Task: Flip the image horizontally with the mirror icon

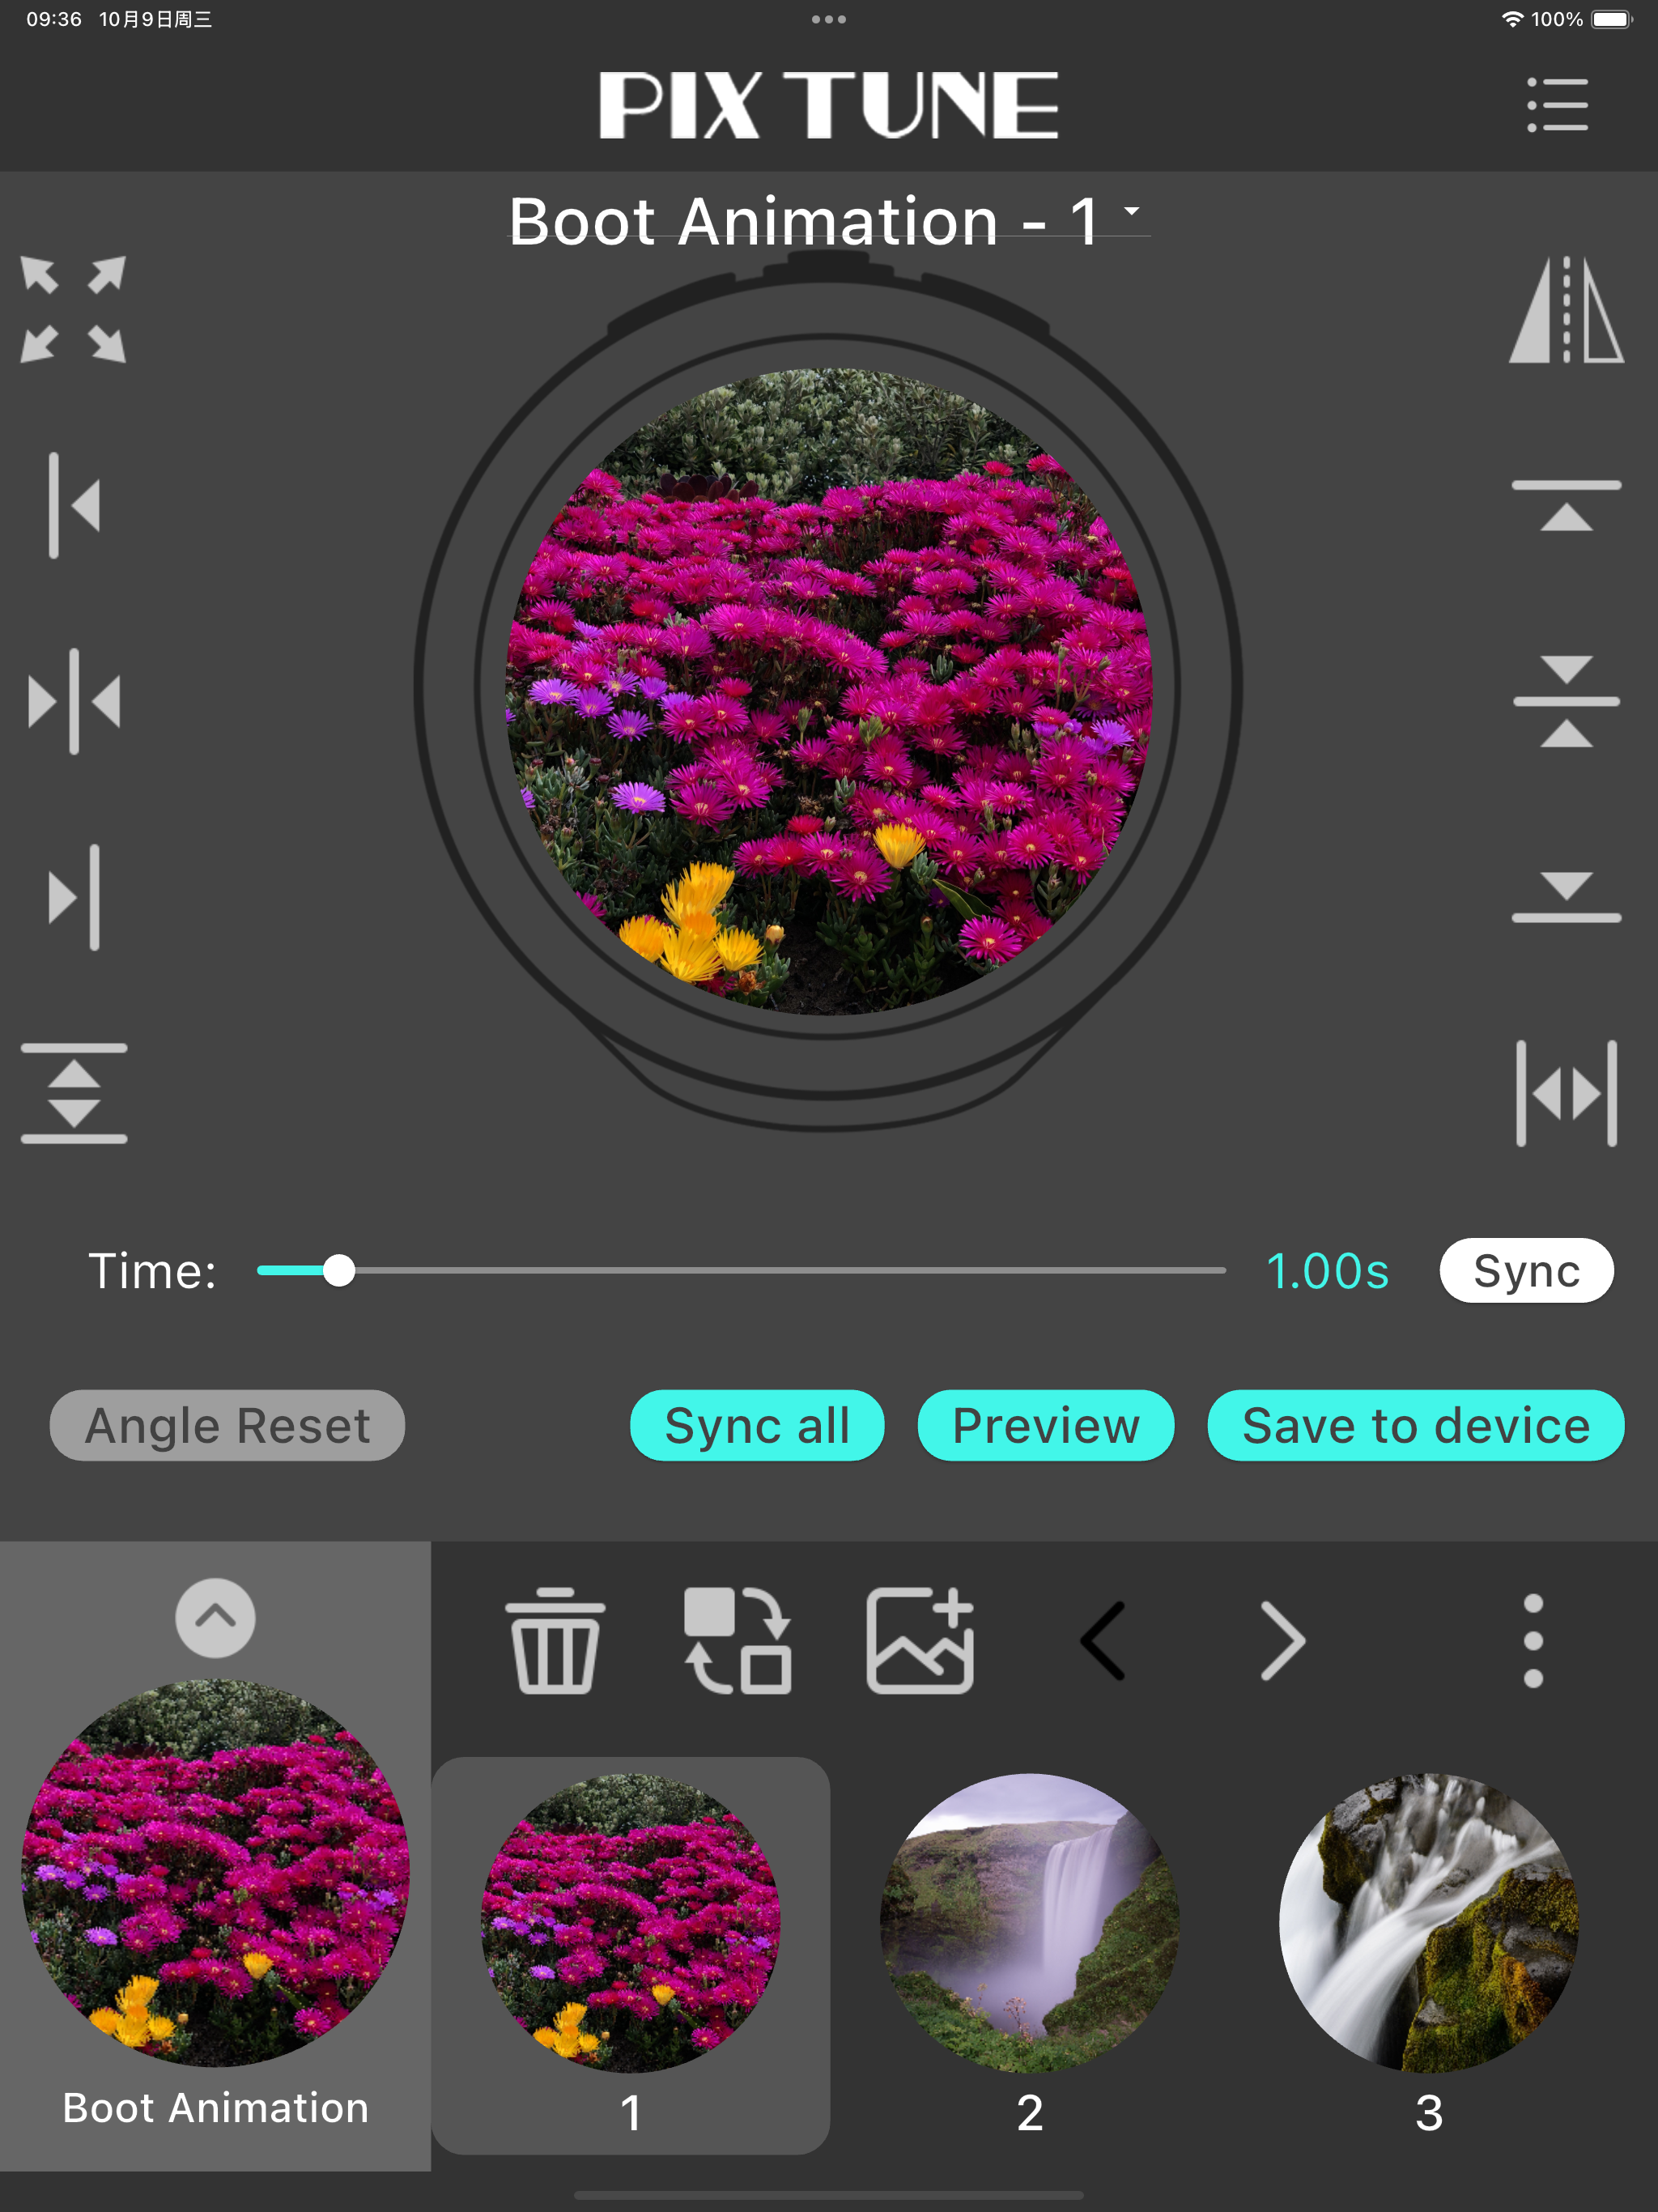Action: tap(1566, 309)
